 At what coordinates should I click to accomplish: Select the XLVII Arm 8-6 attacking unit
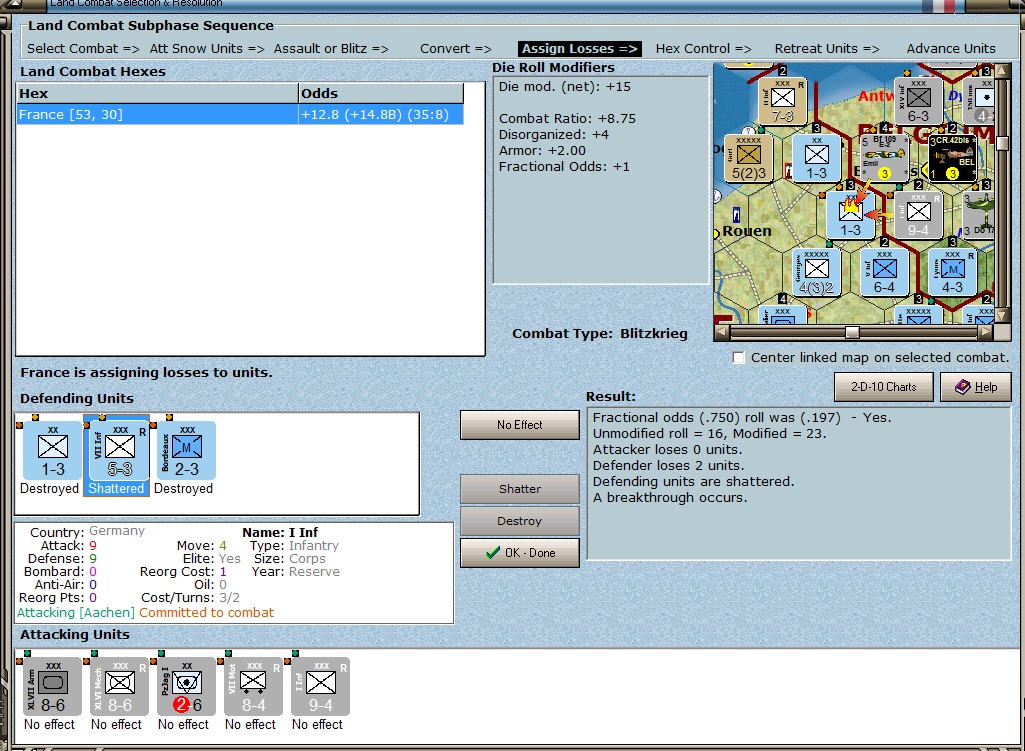(x=52, y=686)
